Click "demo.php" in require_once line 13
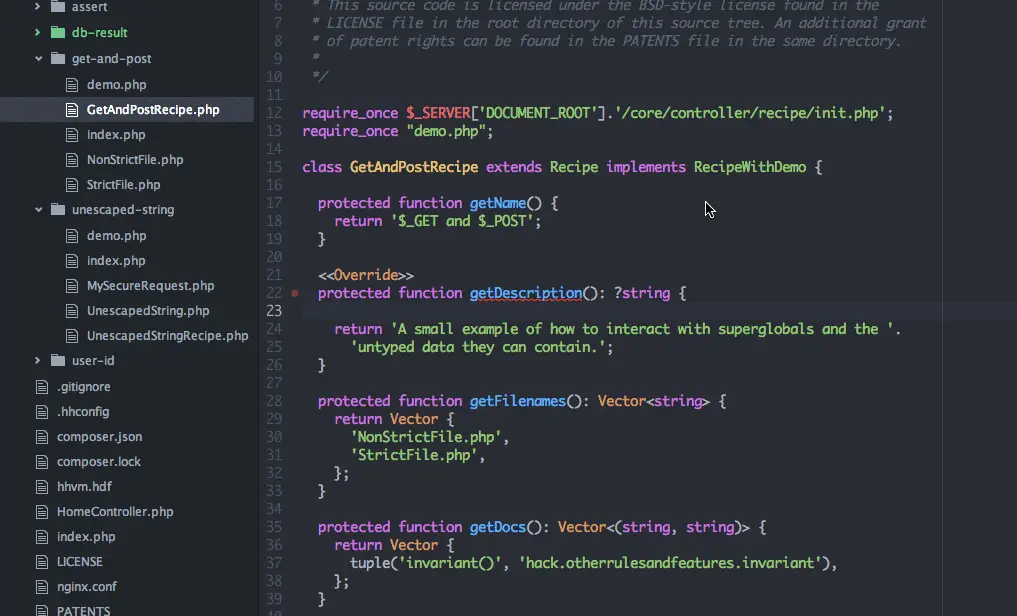Screen dimensions: 1017x616 pyautogui.click(x=446, y=131)
